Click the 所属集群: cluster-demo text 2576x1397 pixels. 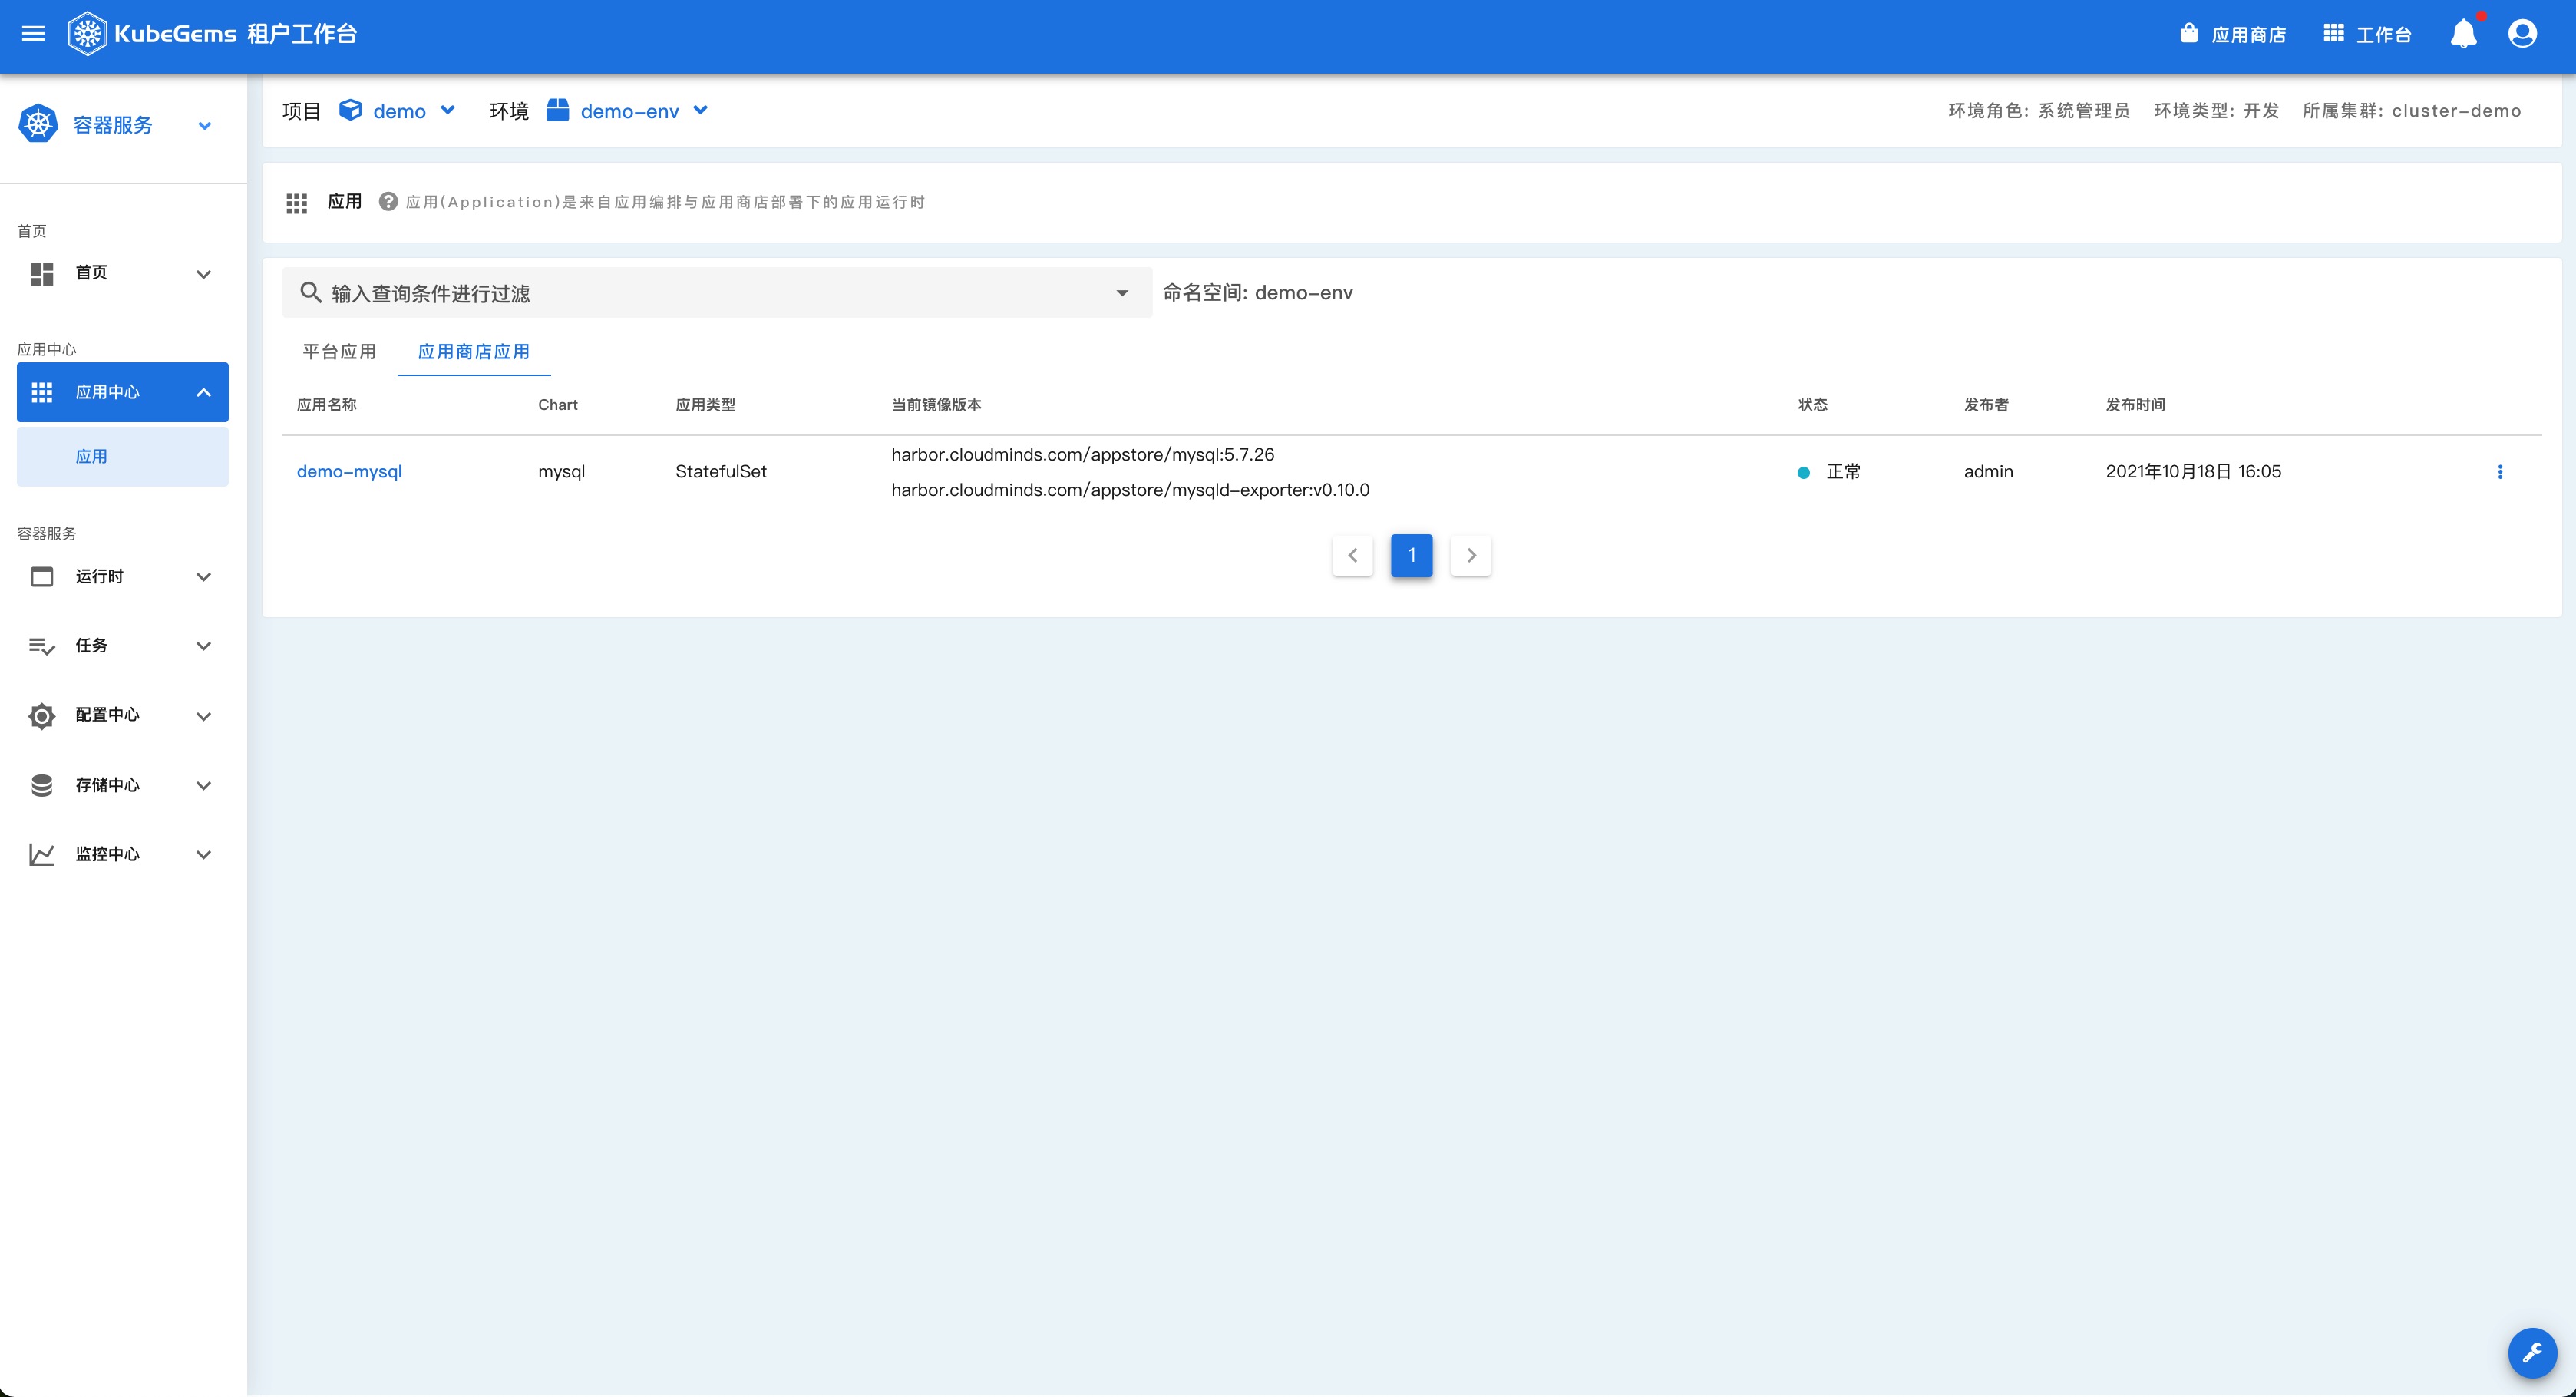[2412, 111]
